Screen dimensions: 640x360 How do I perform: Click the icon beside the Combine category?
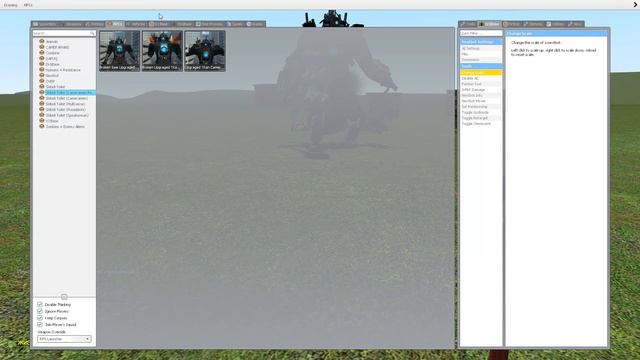coord(42,53)
